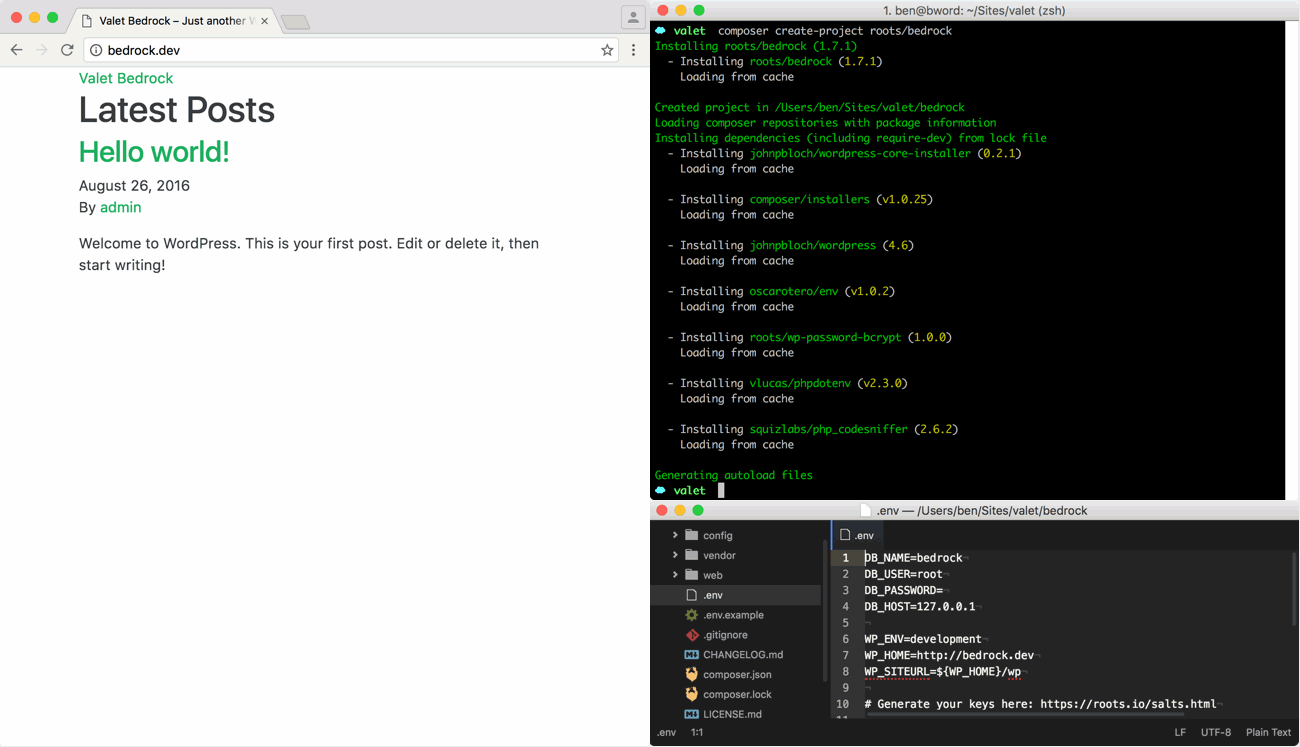Click the WP_HOME=http://bedrock.dev line

(x=949, y=655)
